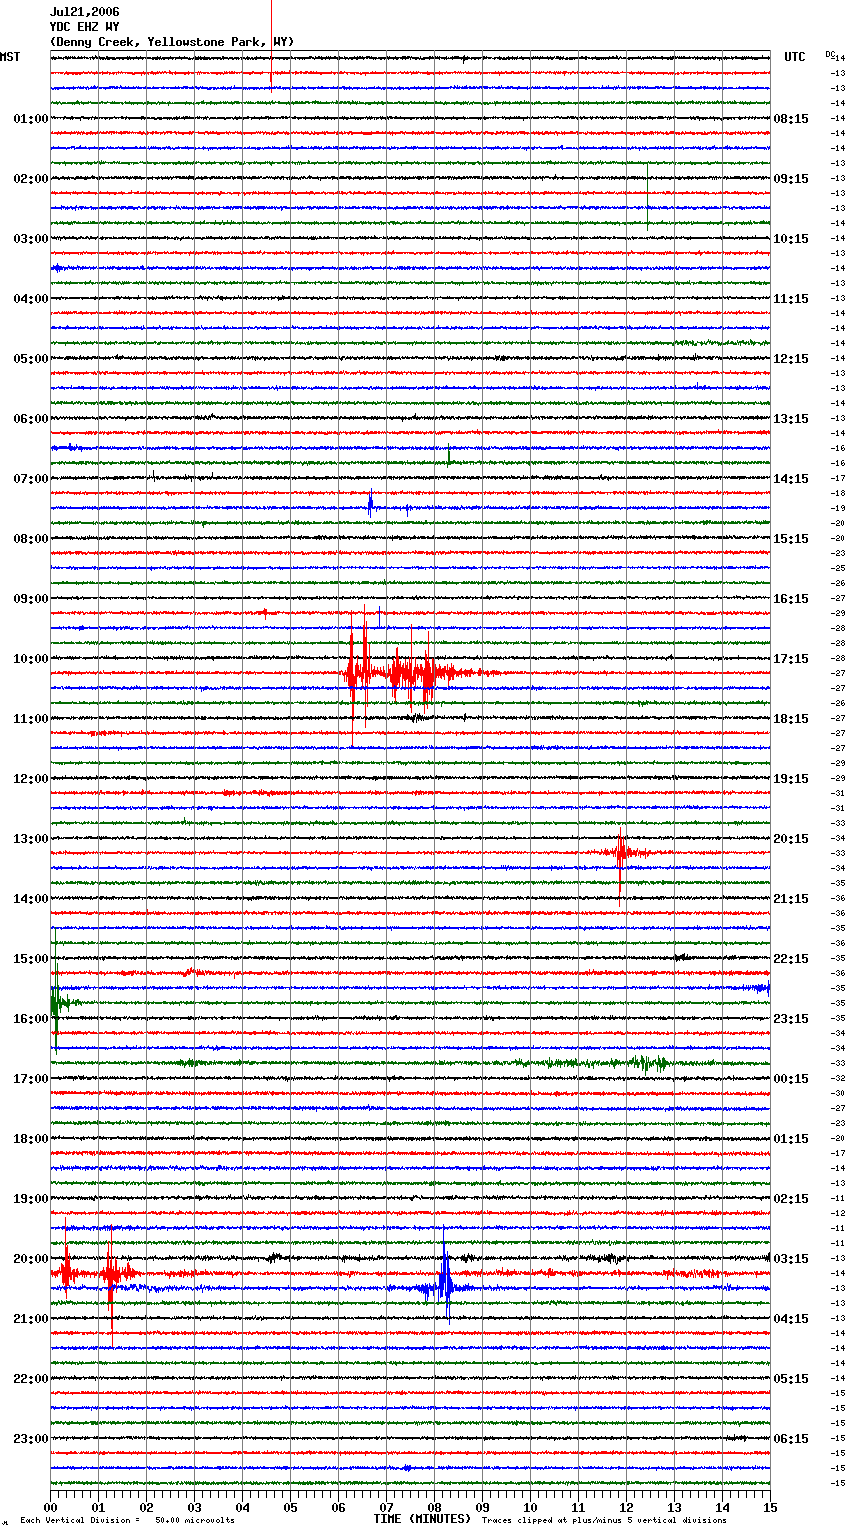Click the UTC label "17:15"

pos(791,659)
